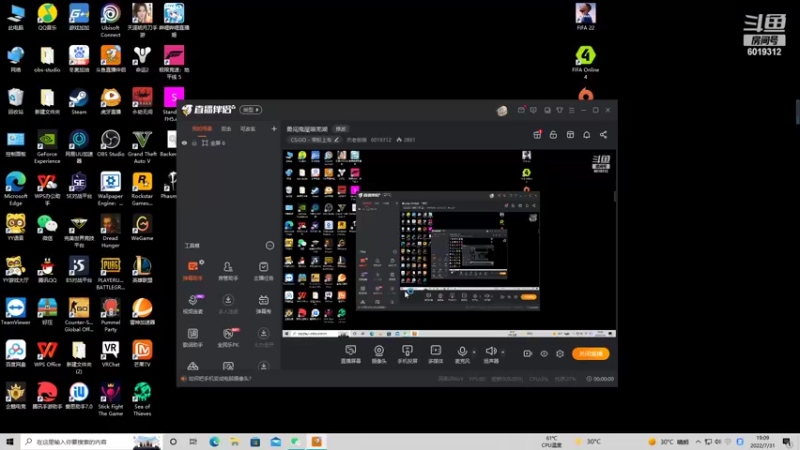Viewport: 800px width, 450px height.
Task: Open the mail icon in title bar
Action: click(x=521, y=110)
